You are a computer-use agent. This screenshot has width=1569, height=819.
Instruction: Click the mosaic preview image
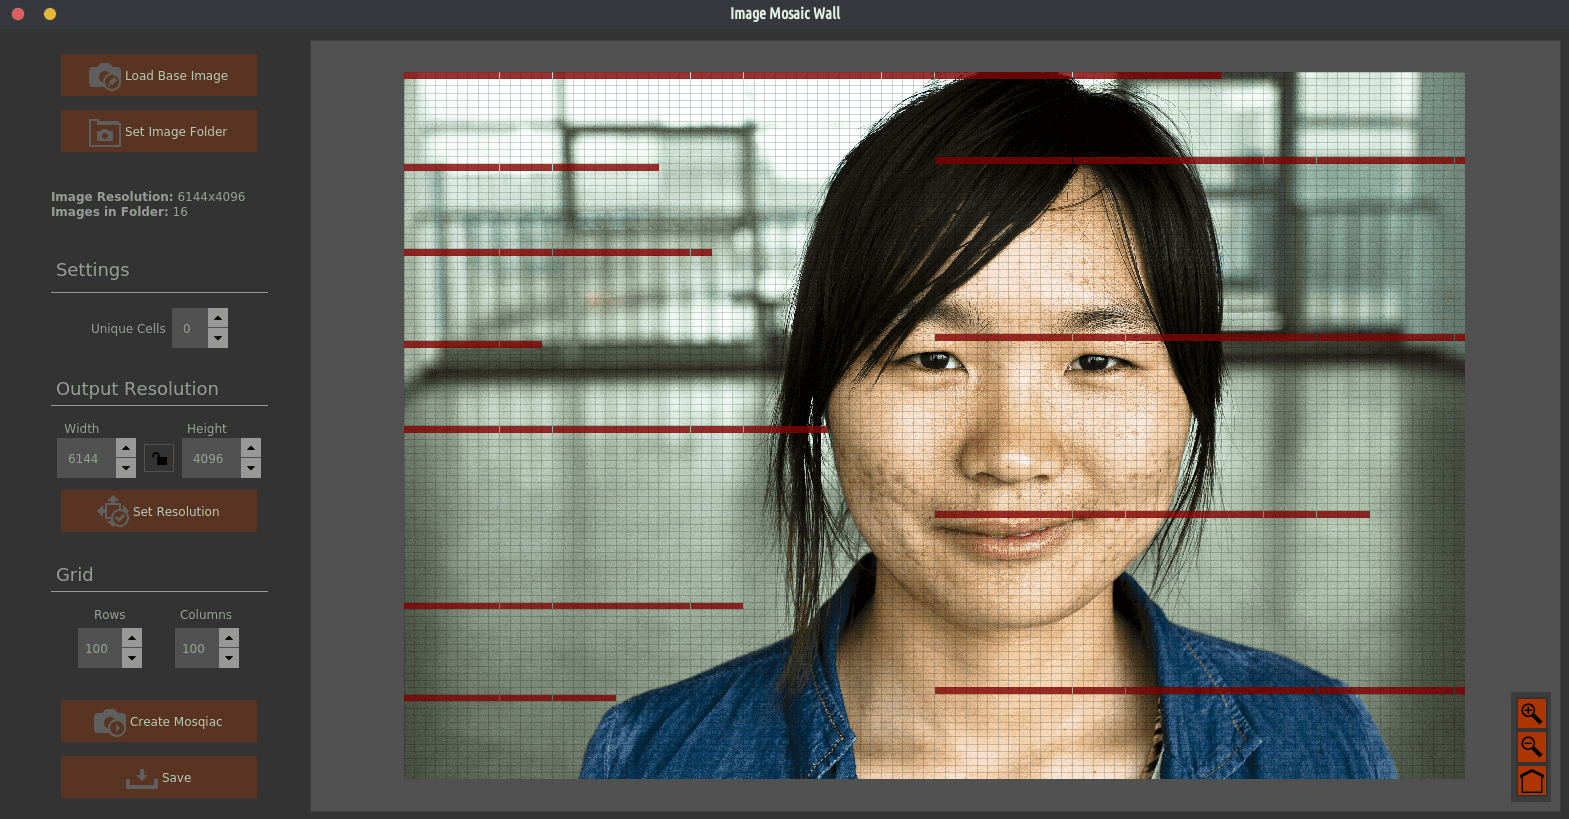click(934, 425)
